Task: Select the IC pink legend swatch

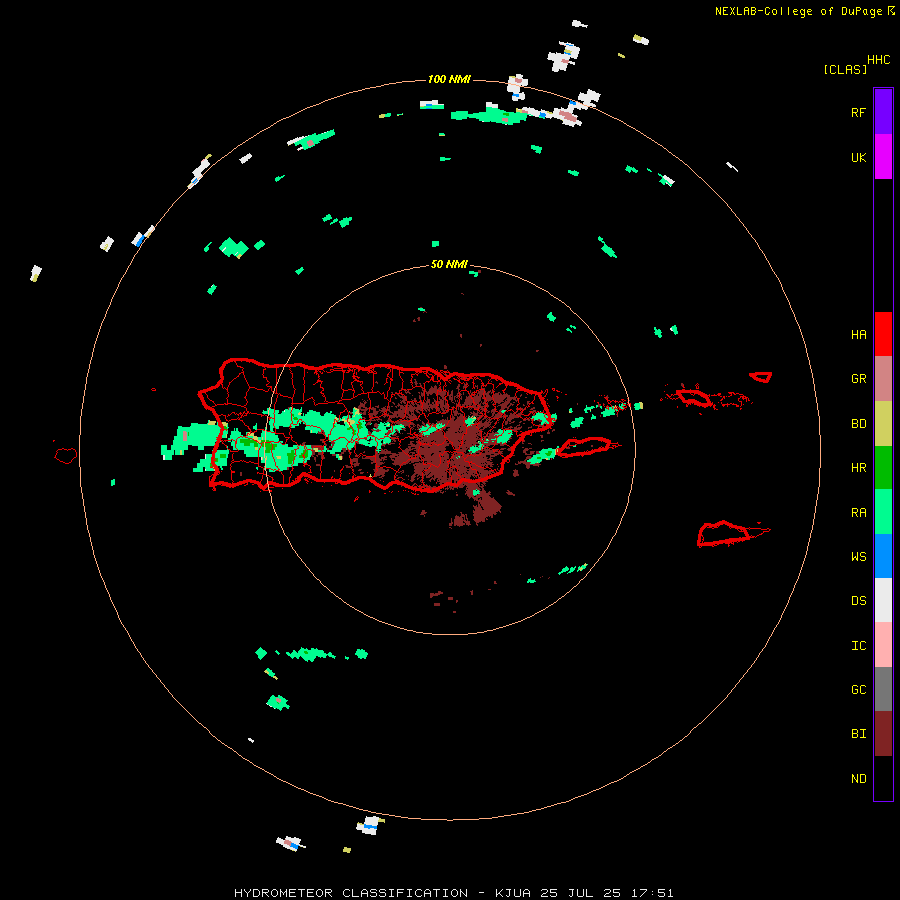Action: [x=883, y=645]
